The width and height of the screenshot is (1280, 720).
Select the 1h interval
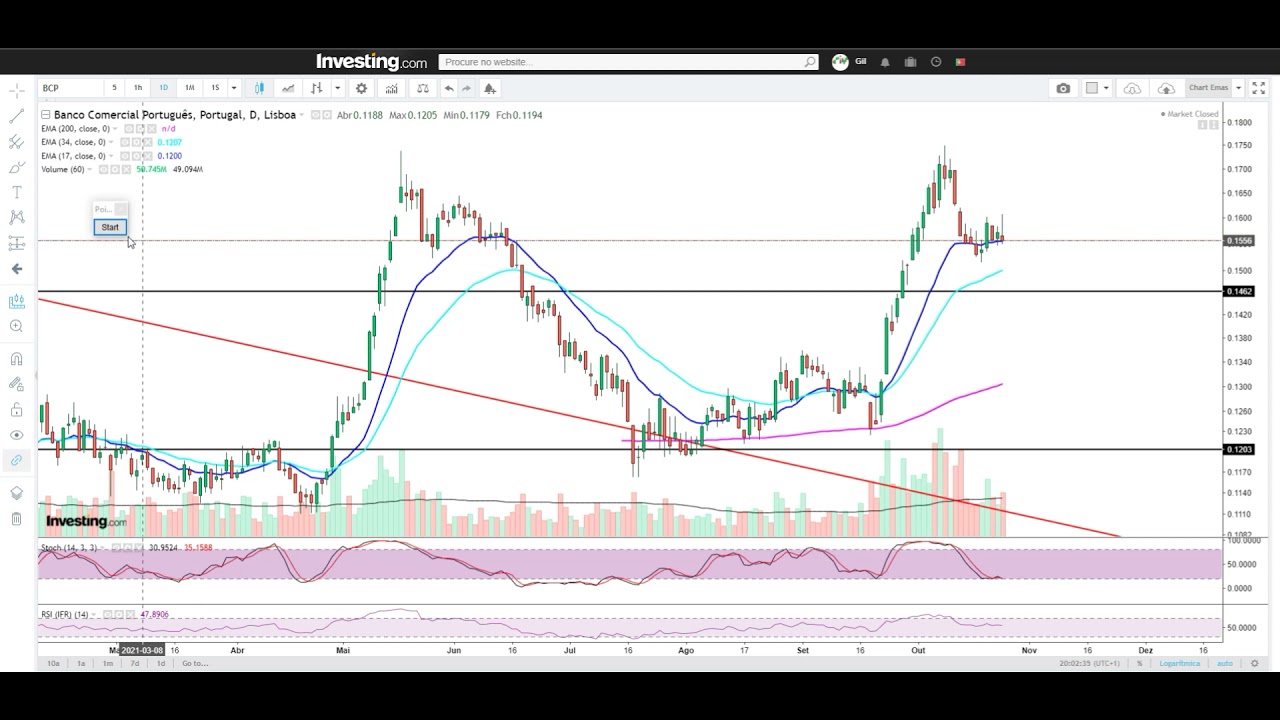(x=138, y=88)
